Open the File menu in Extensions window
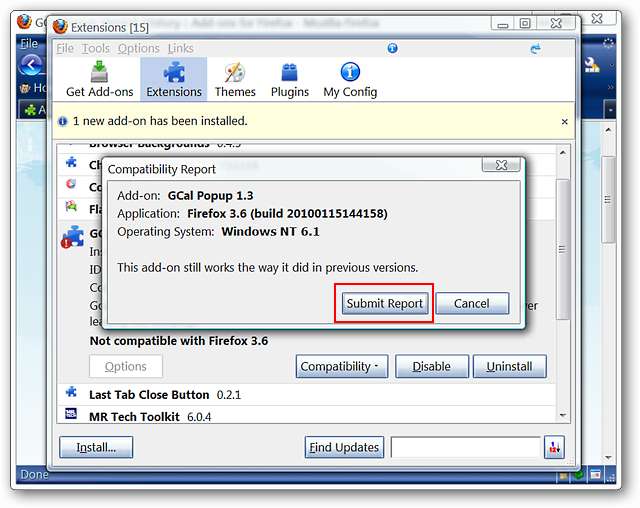This screenshot has width=640, height=508. 65,49
